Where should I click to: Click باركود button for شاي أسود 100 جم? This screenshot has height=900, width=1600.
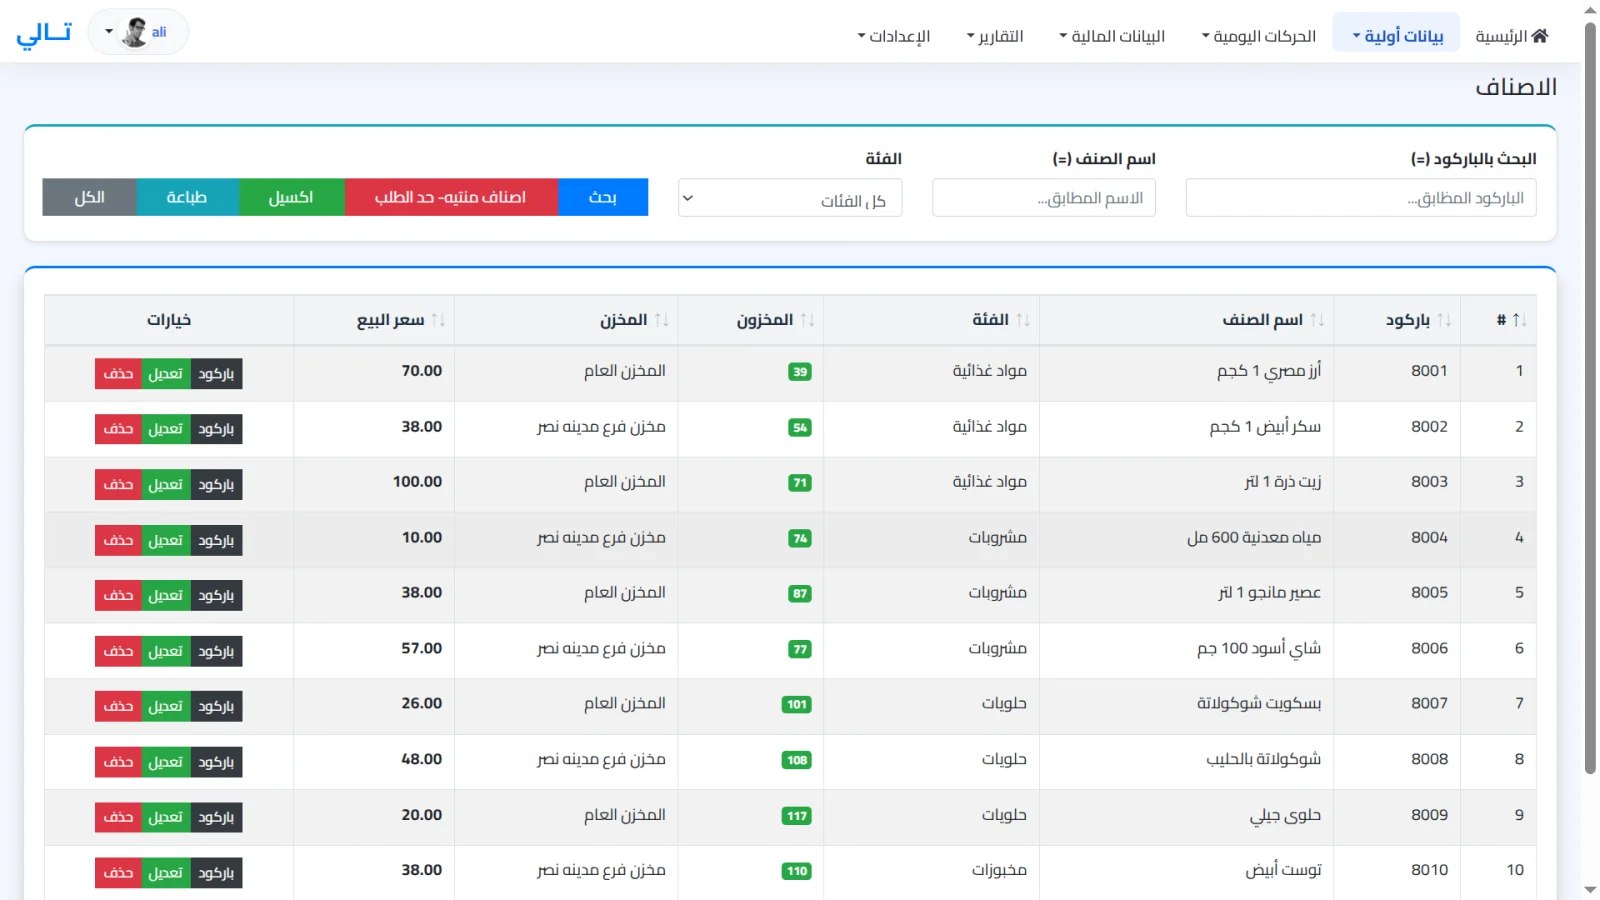(x=216, y=651)
